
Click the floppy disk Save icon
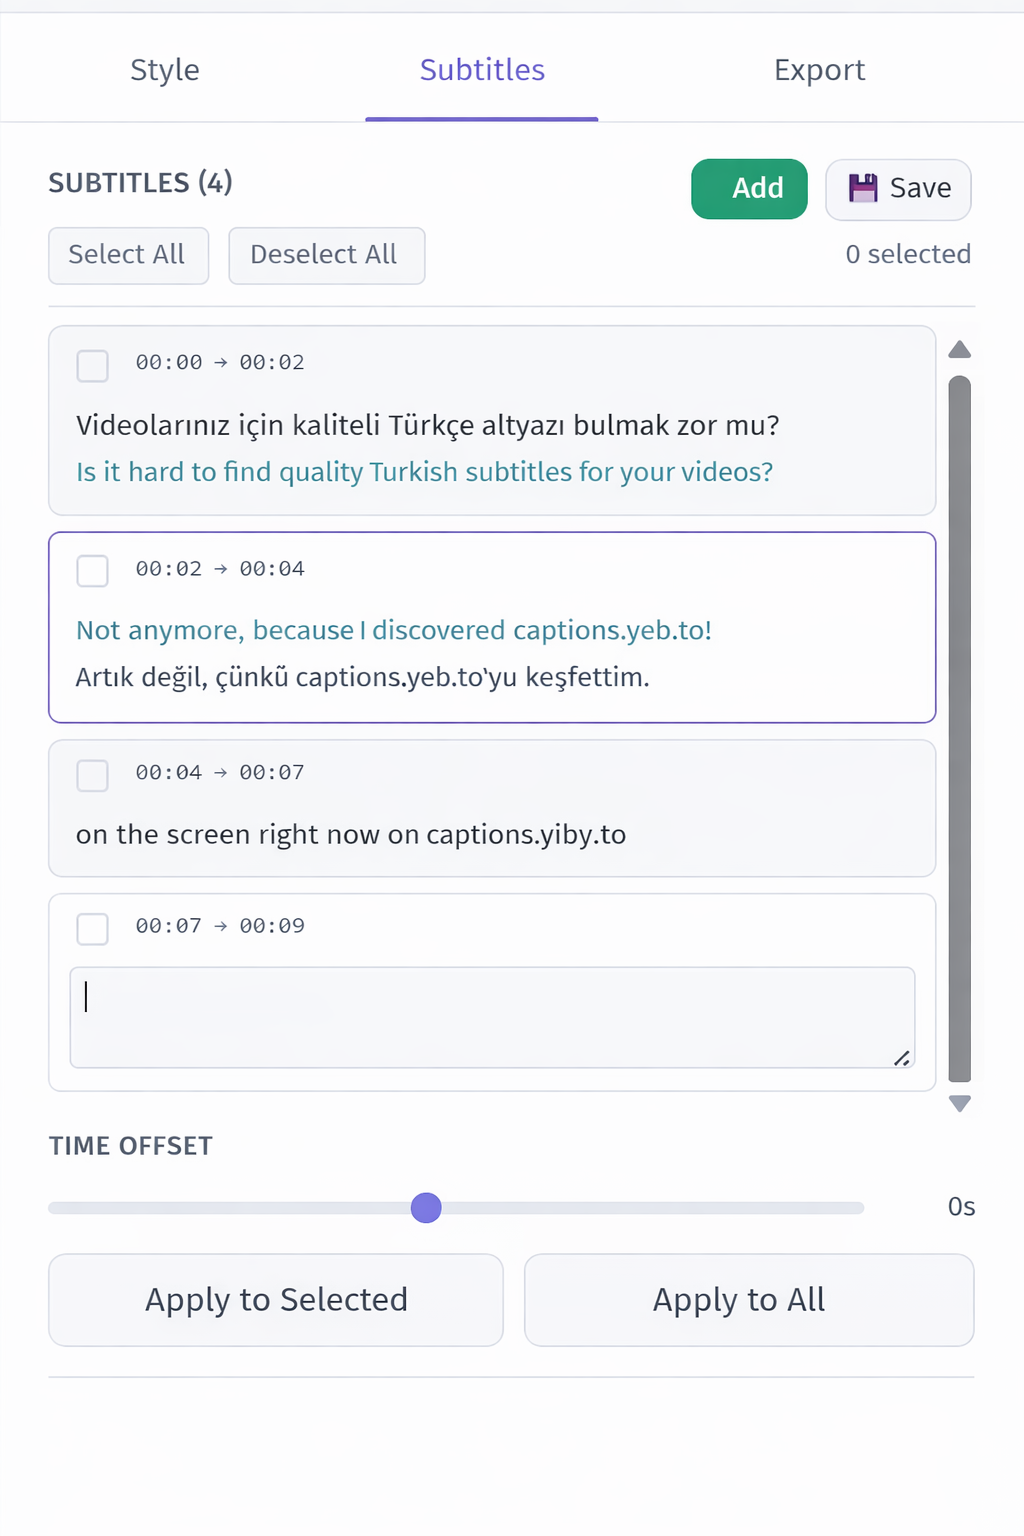pos(863,188)
